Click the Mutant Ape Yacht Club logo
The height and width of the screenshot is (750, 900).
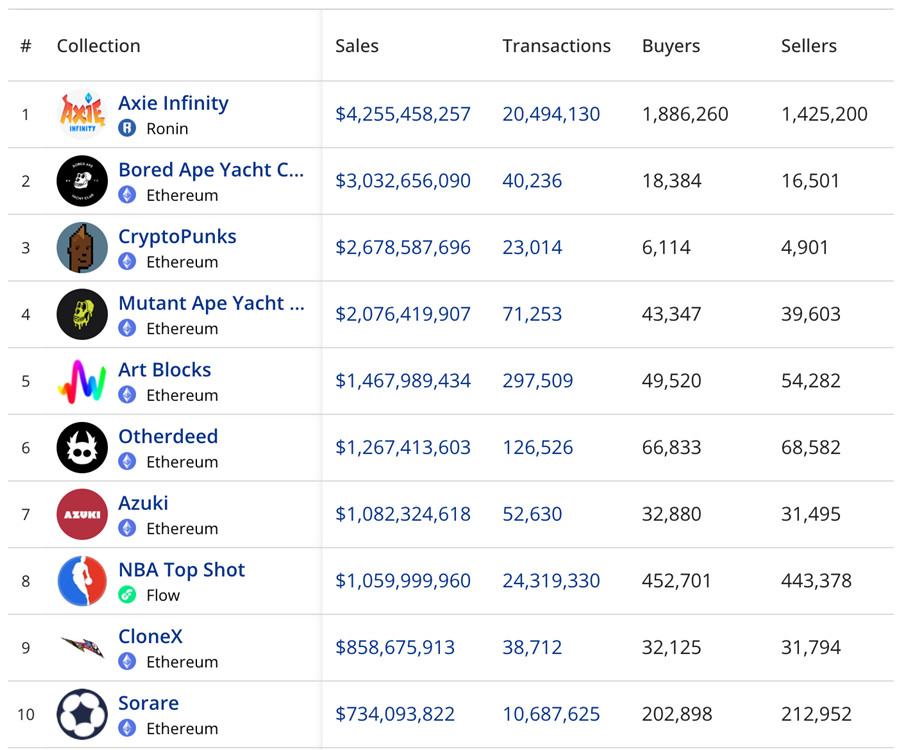(x=82, y=314)
